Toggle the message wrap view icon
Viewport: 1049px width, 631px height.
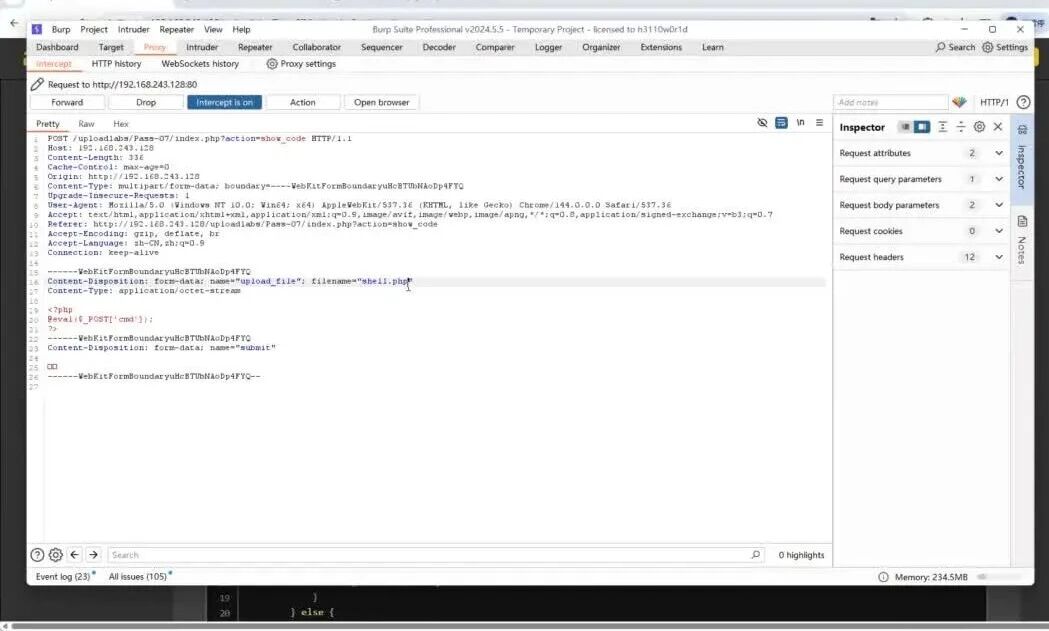(781, 122)
